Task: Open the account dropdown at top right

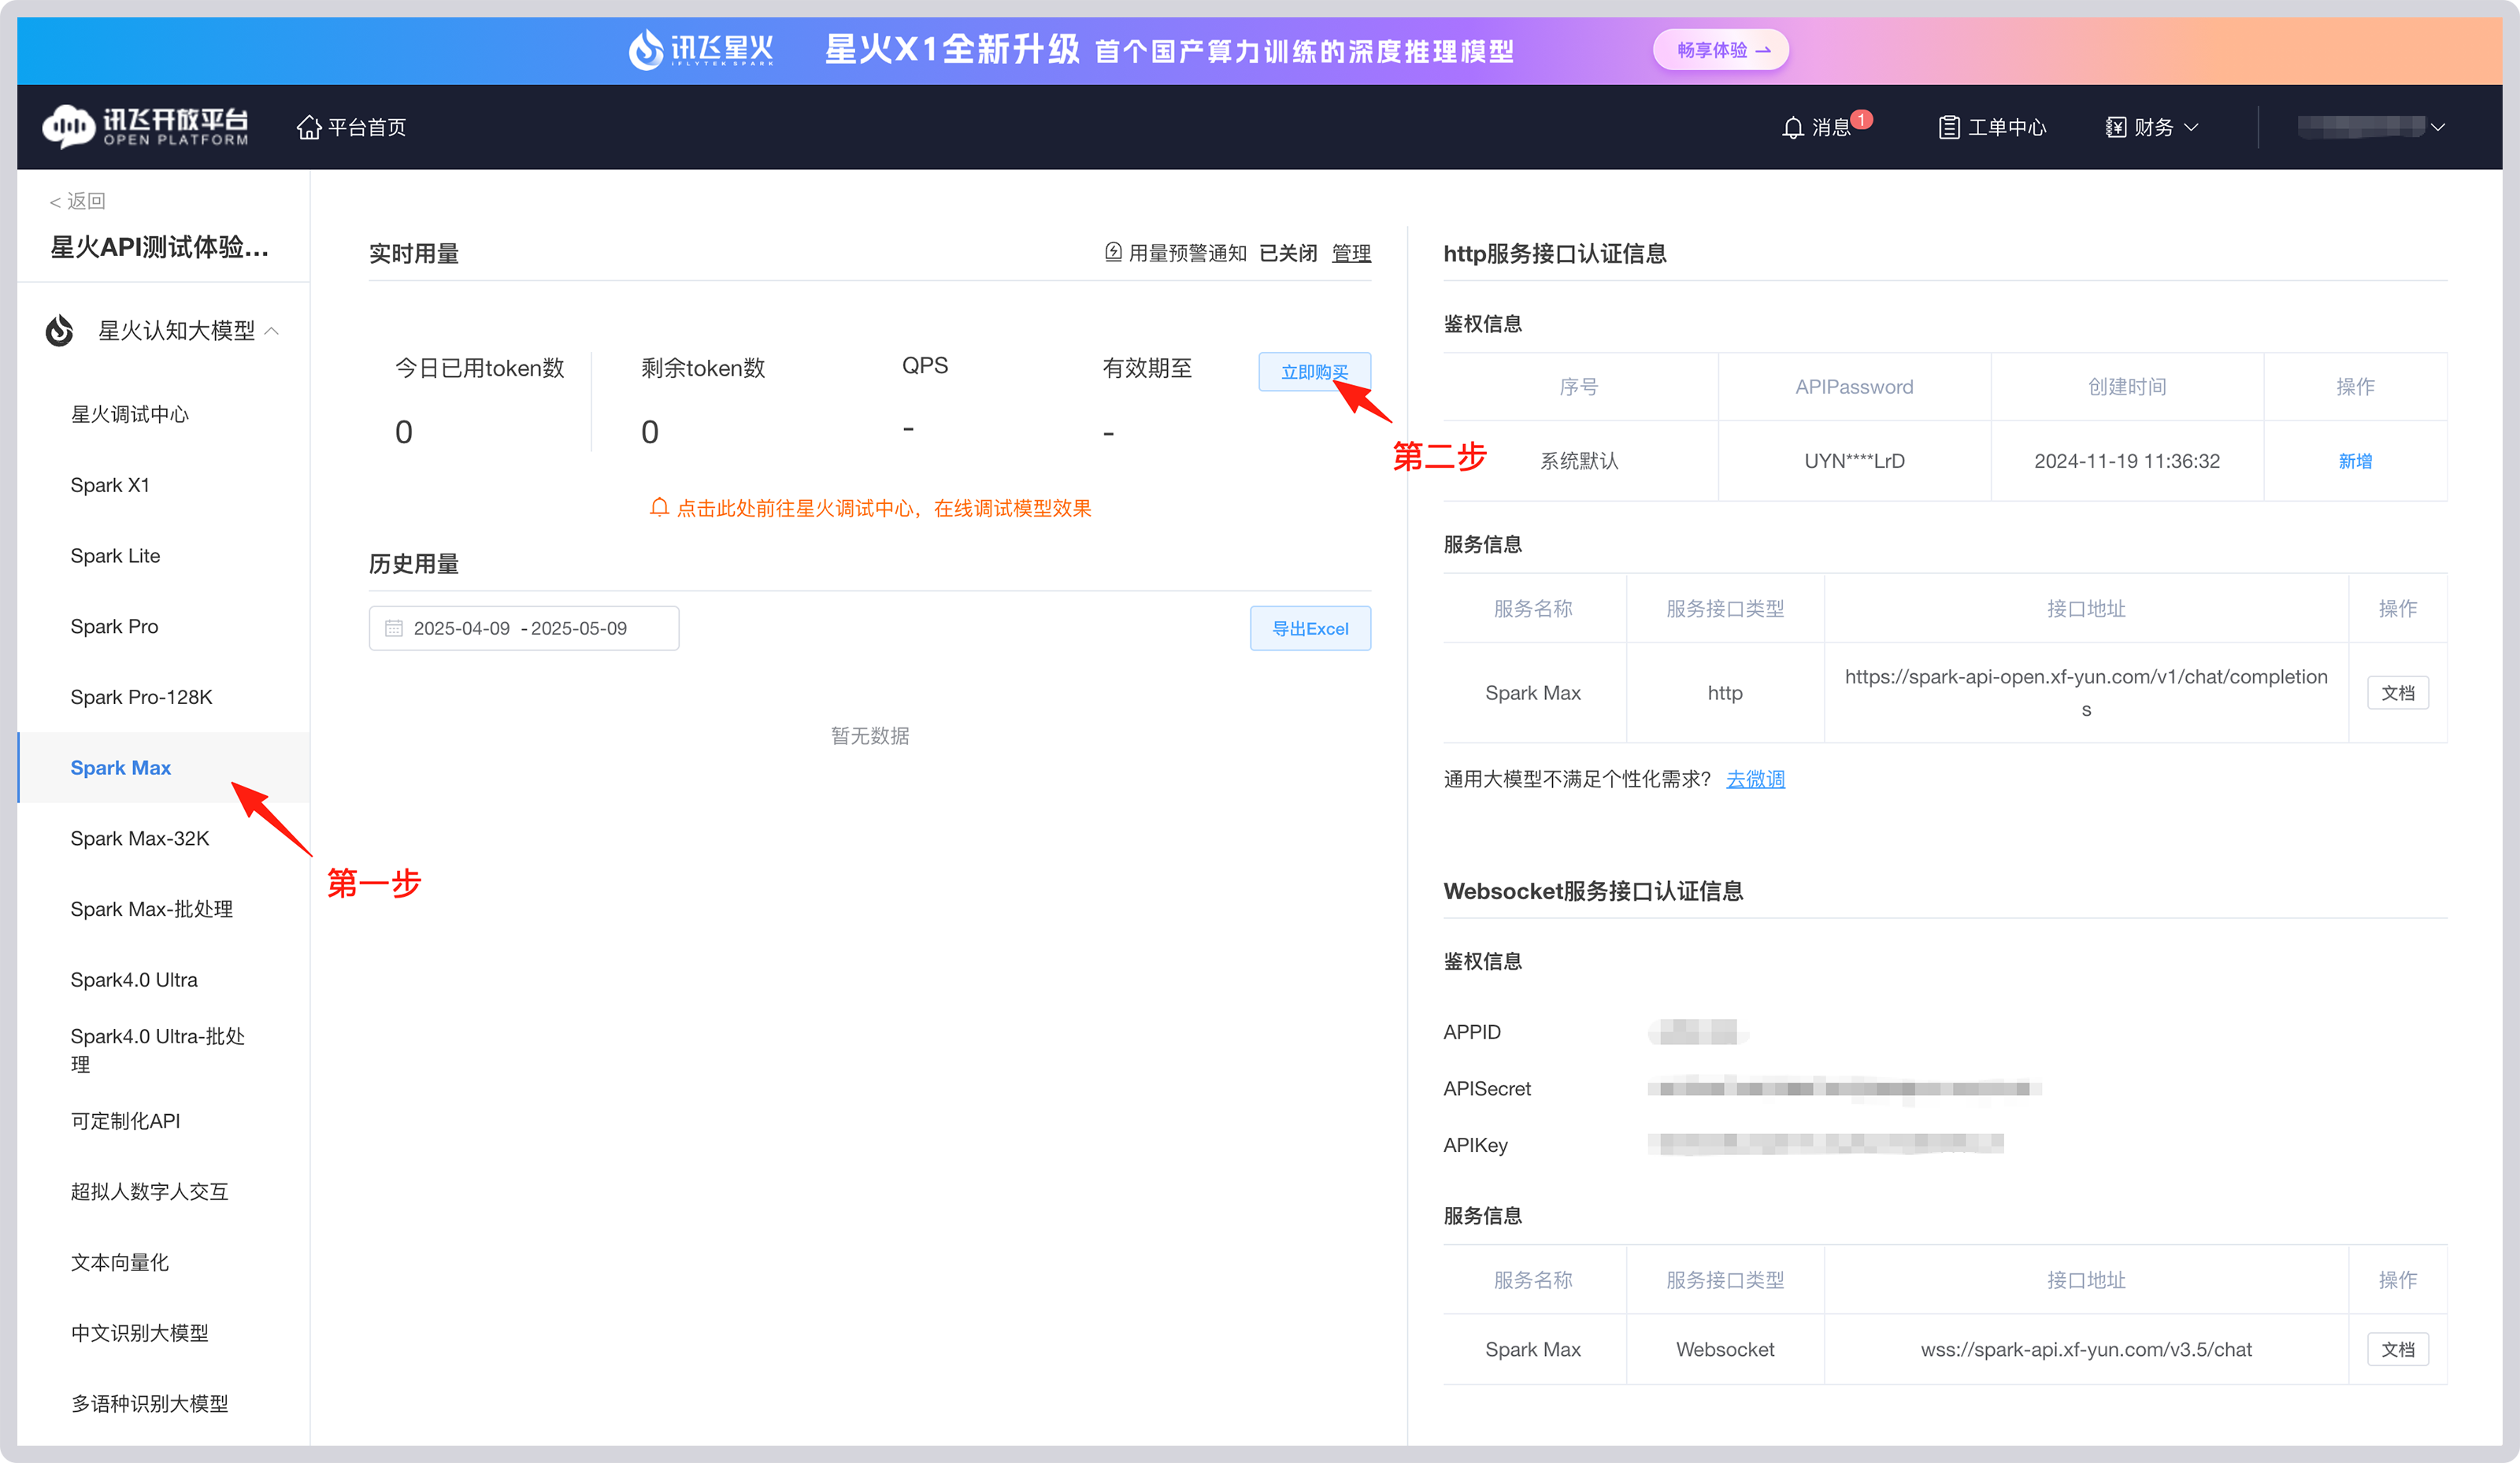Action: [x=2438, y=127]
